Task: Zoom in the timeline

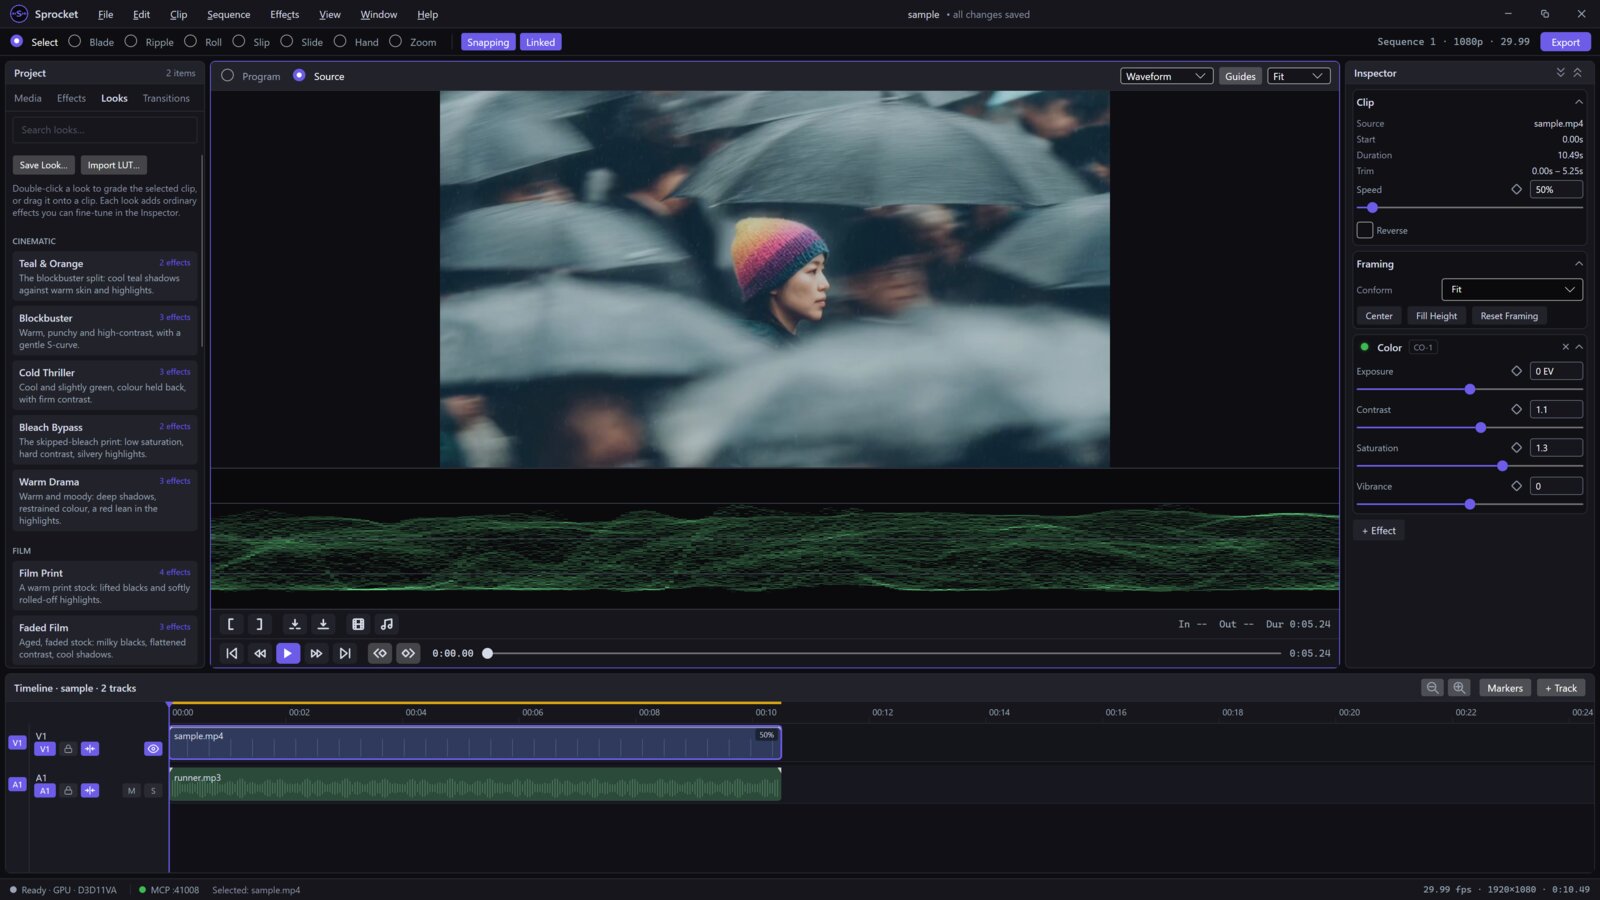Action: pos(1459,688)
